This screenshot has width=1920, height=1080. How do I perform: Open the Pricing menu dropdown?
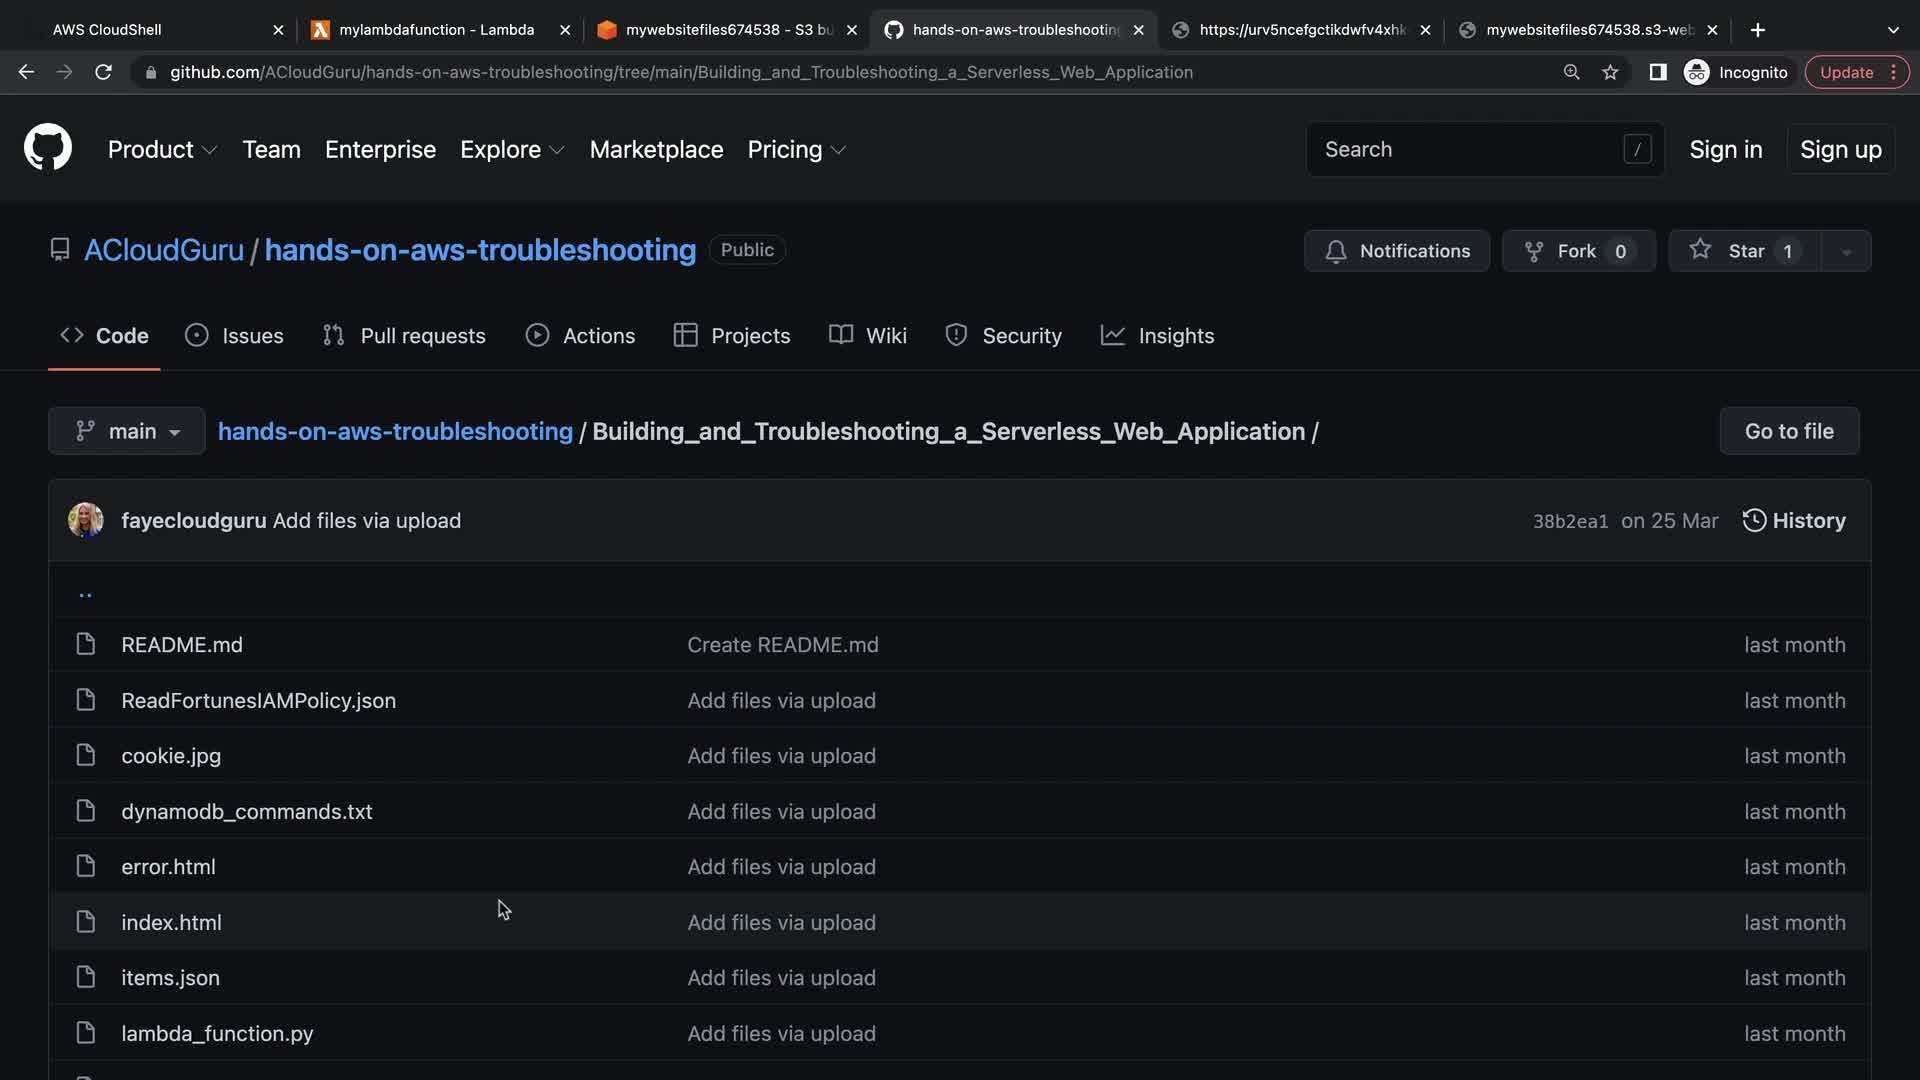[796, 149]
